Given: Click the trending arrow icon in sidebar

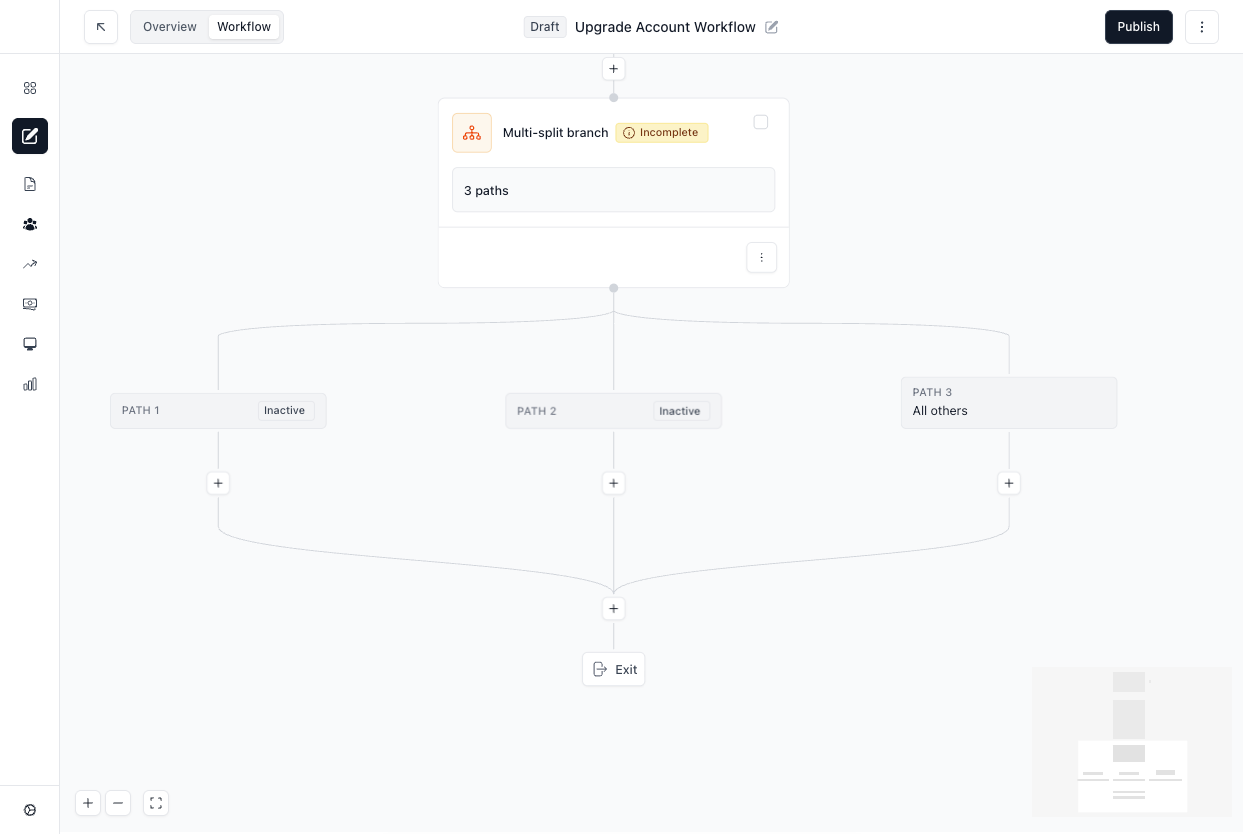Looking at the screenshot, I should [x=30, y=264].
